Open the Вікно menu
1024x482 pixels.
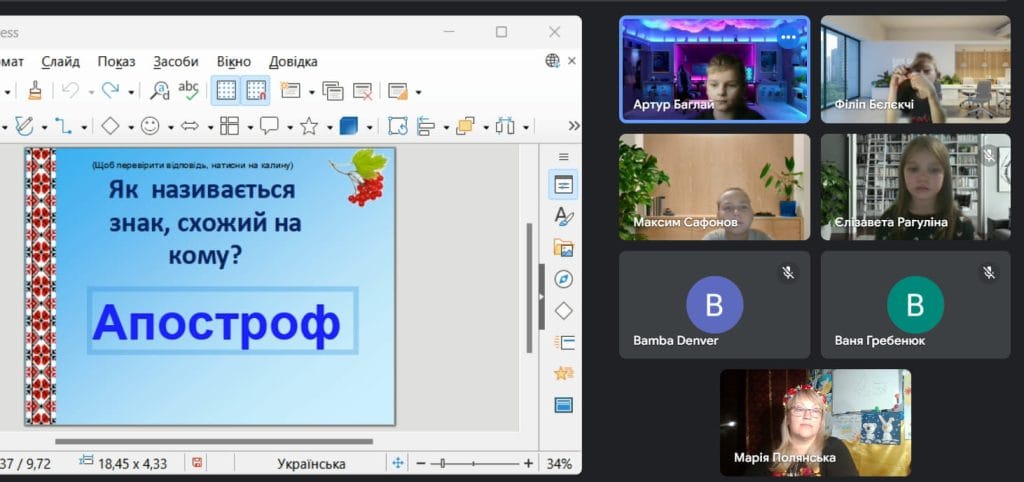pos(234,61)
